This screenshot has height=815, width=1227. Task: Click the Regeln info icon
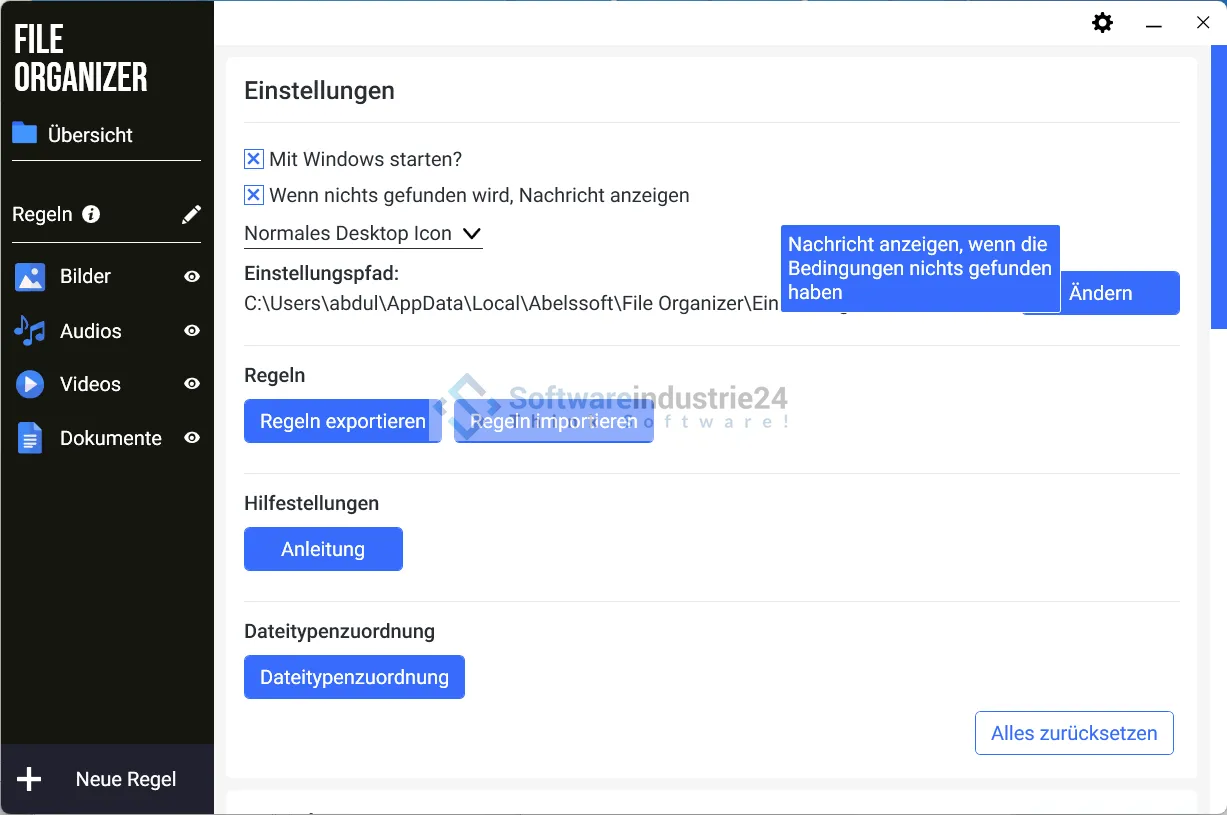coord(91,214)
